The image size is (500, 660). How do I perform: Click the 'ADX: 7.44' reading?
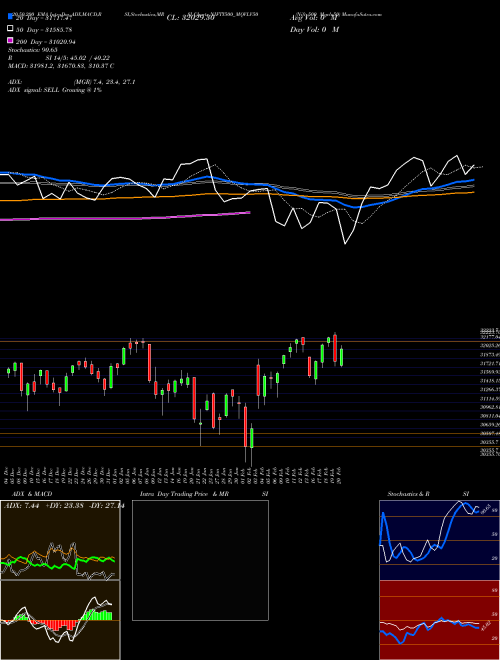coord(21,506)
